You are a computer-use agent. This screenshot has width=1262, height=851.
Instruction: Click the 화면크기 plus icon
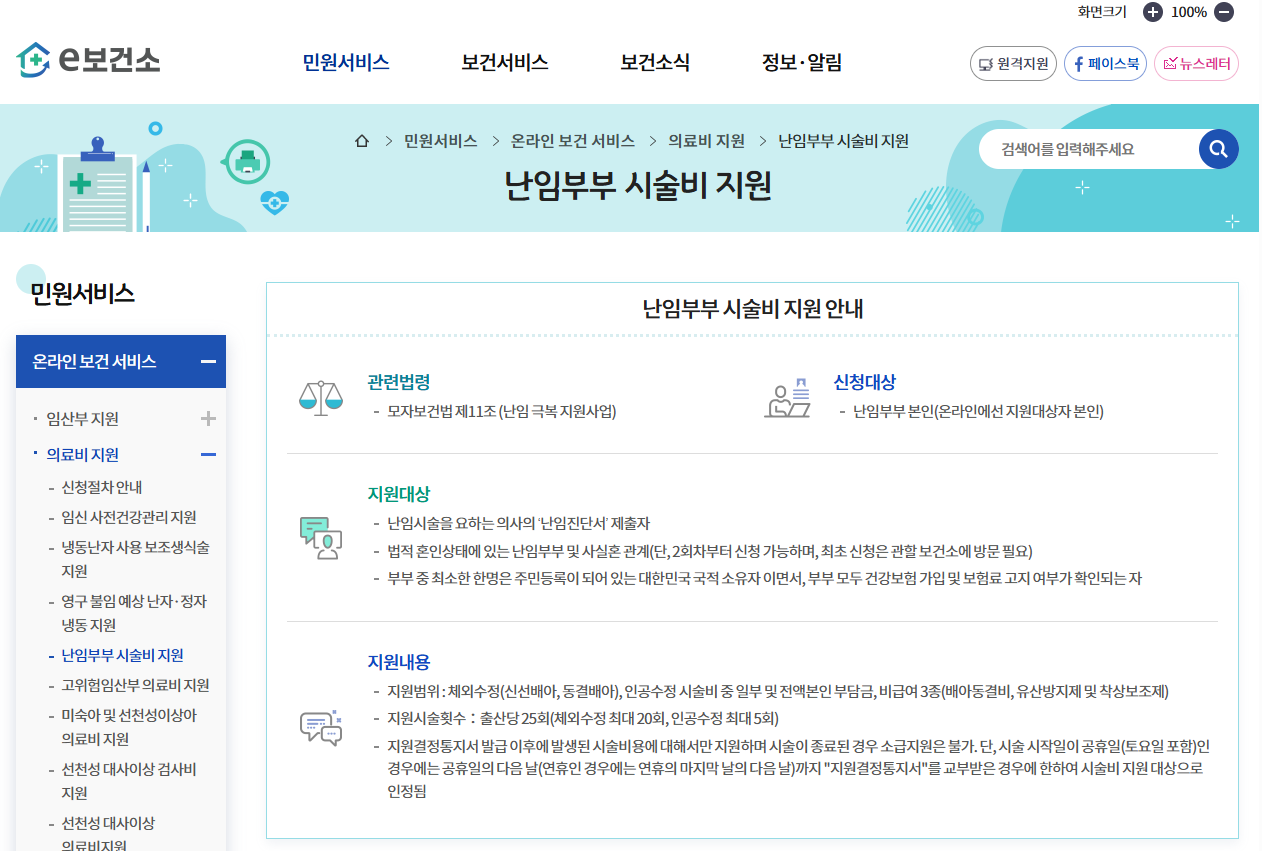1151,12
